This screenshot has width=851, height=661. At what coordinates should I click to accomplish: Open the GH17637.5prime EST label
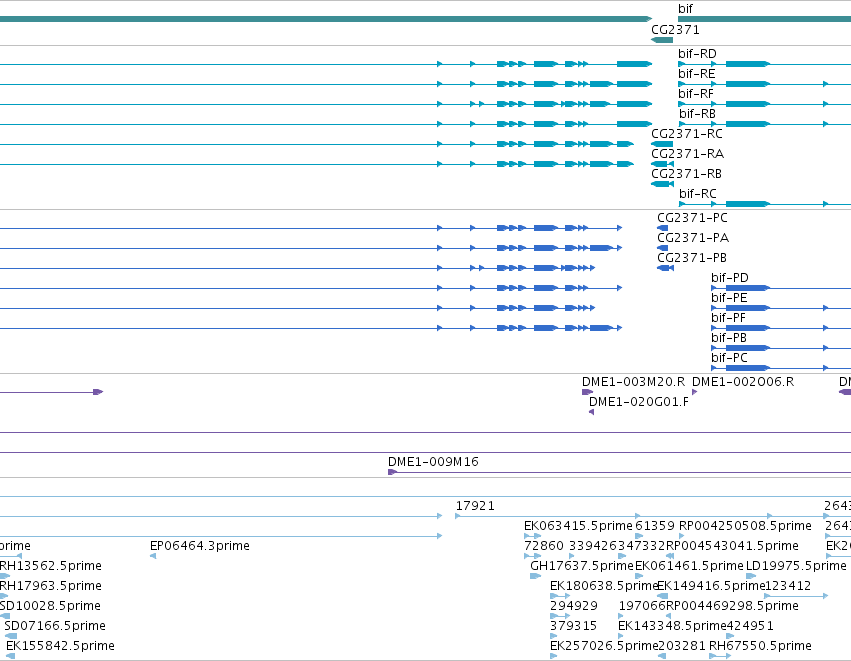pyautogui.click(x=582, y=566)
